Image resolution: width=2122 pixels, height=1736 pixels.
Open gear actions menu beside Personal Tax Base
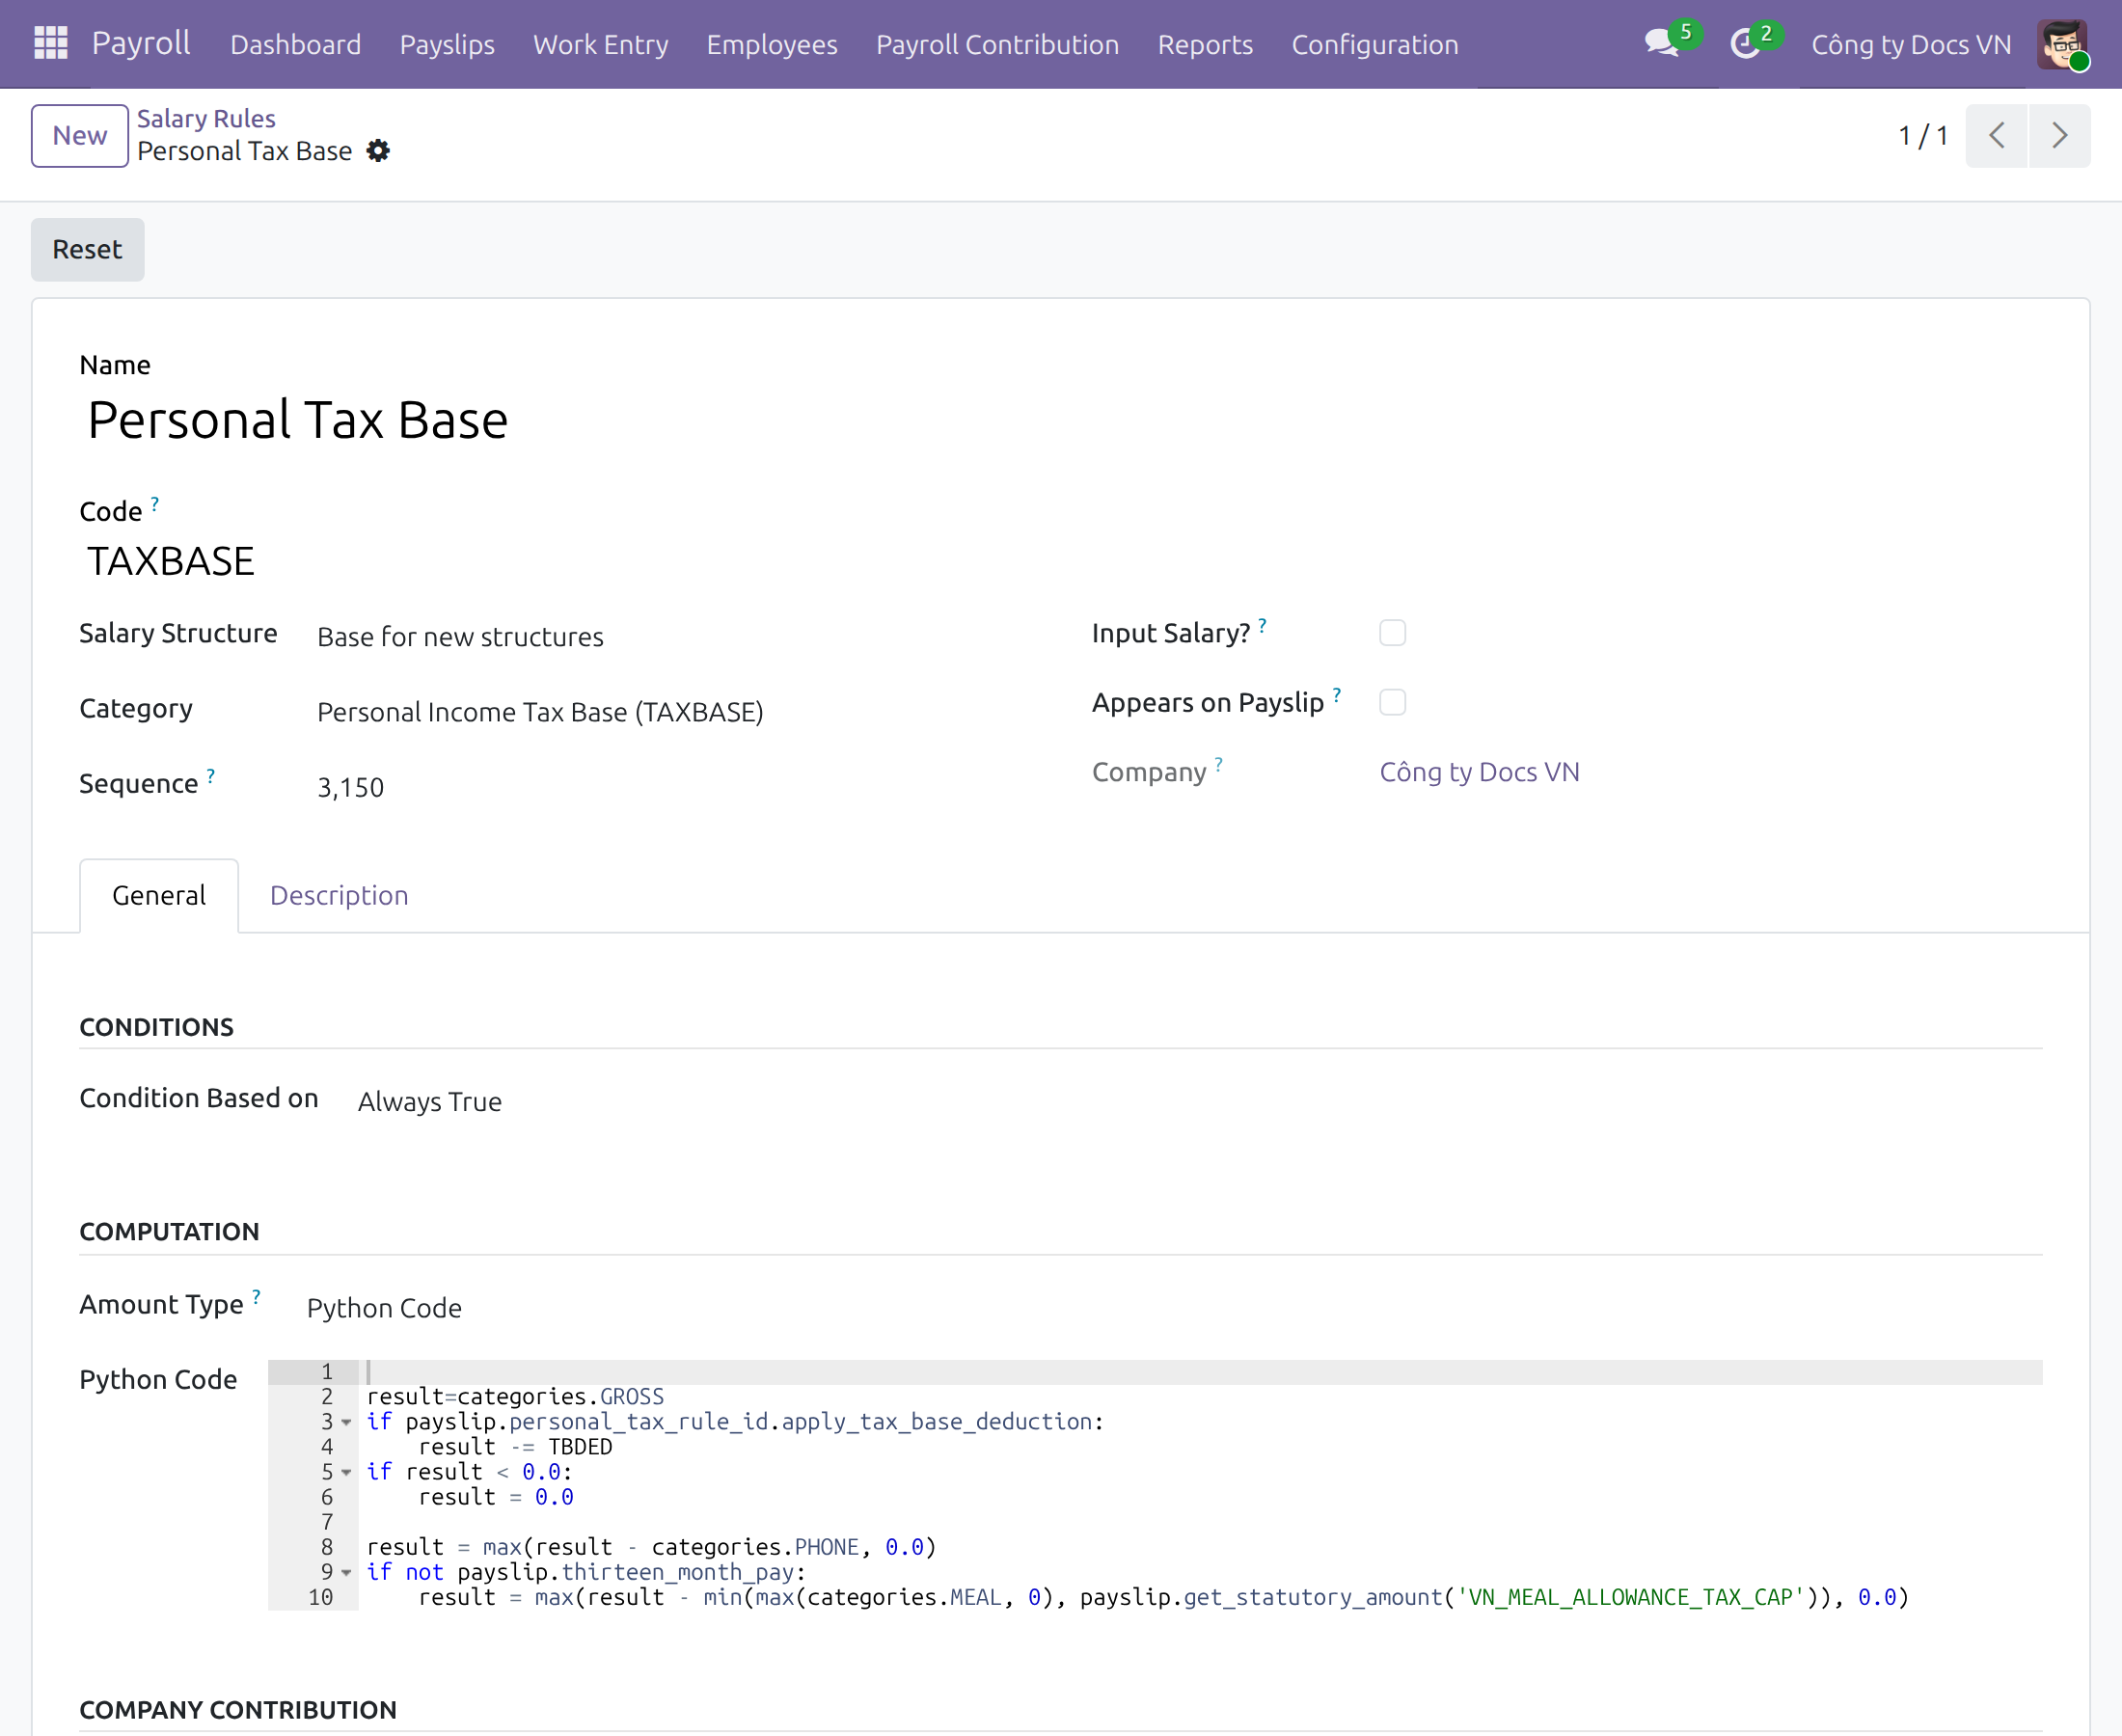(378, 151)
